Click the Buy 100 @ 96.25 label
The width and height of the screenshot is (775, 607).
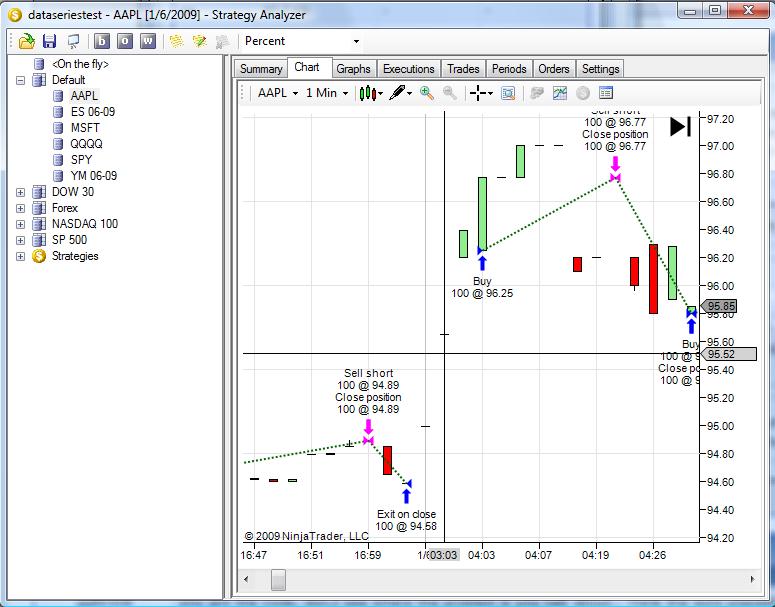[482, 287]
